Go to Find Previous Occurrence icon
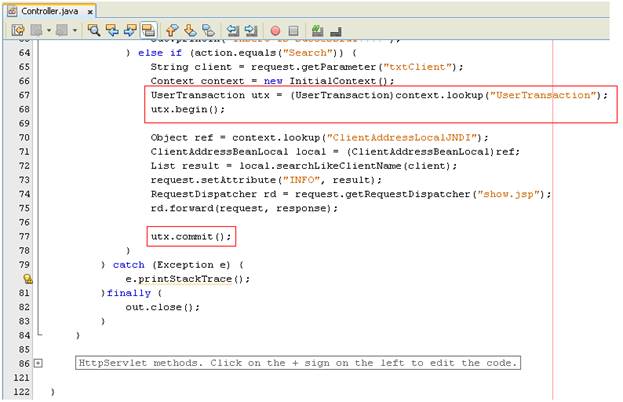This screenshot has width=623, height=402. [112, 30]
